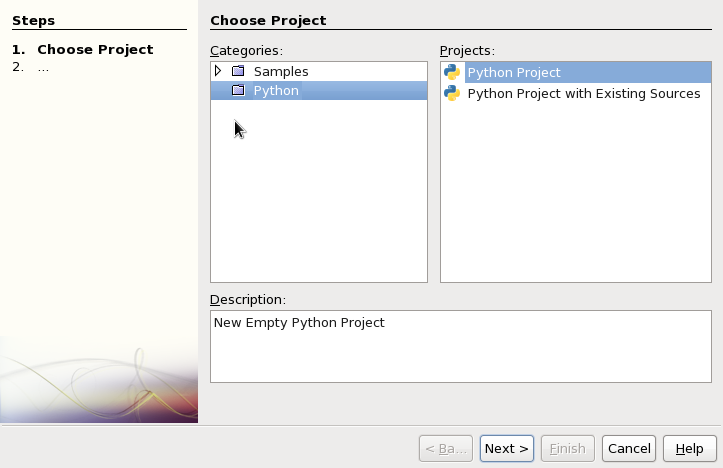This screenshot has height=468, width=723.
Task: Click the disabled Finish button
Action: point(568,449)
